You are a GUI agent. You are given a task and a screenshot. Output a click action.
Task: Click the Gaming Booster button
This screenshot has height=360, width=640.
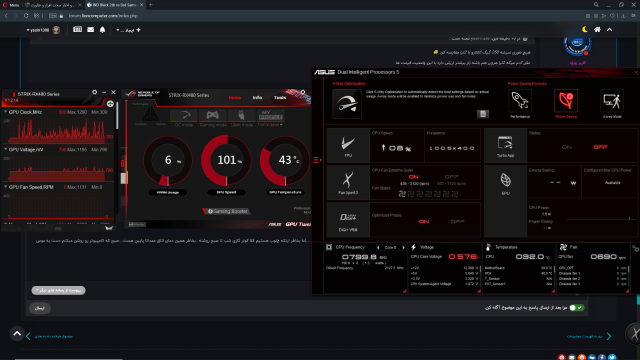[227, 211]
